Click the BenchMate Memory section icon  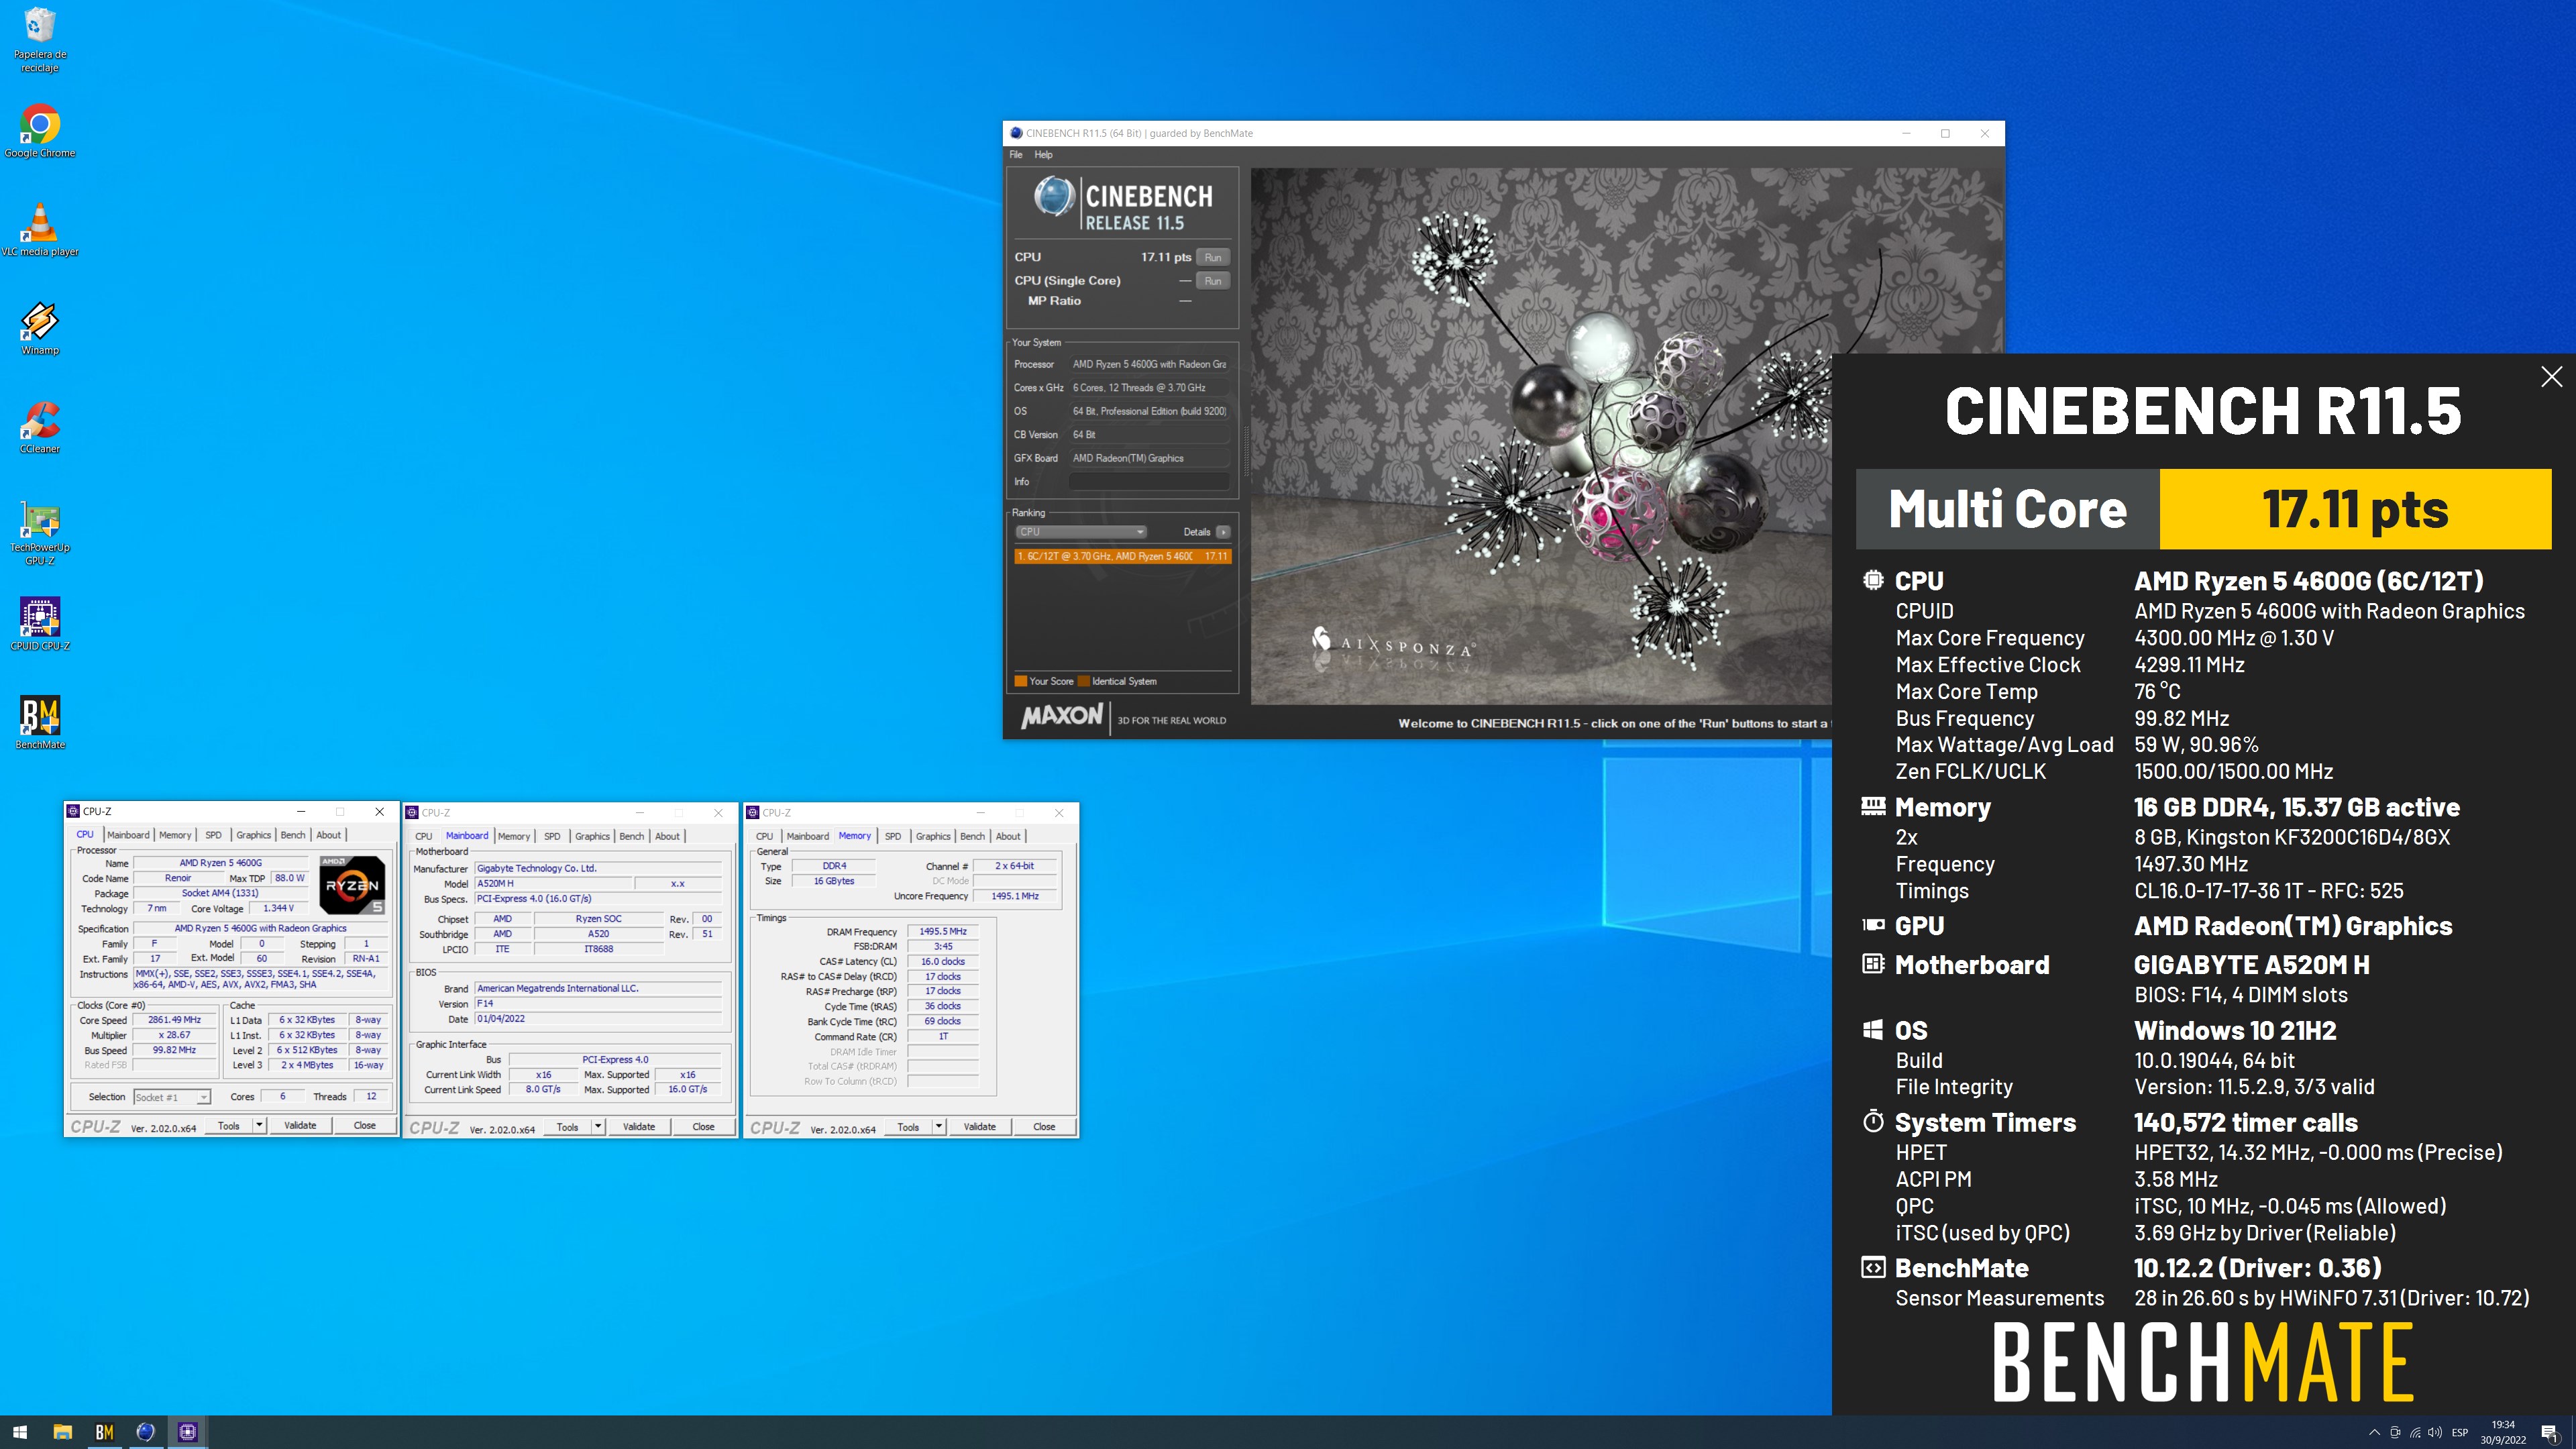[1873, 806]
